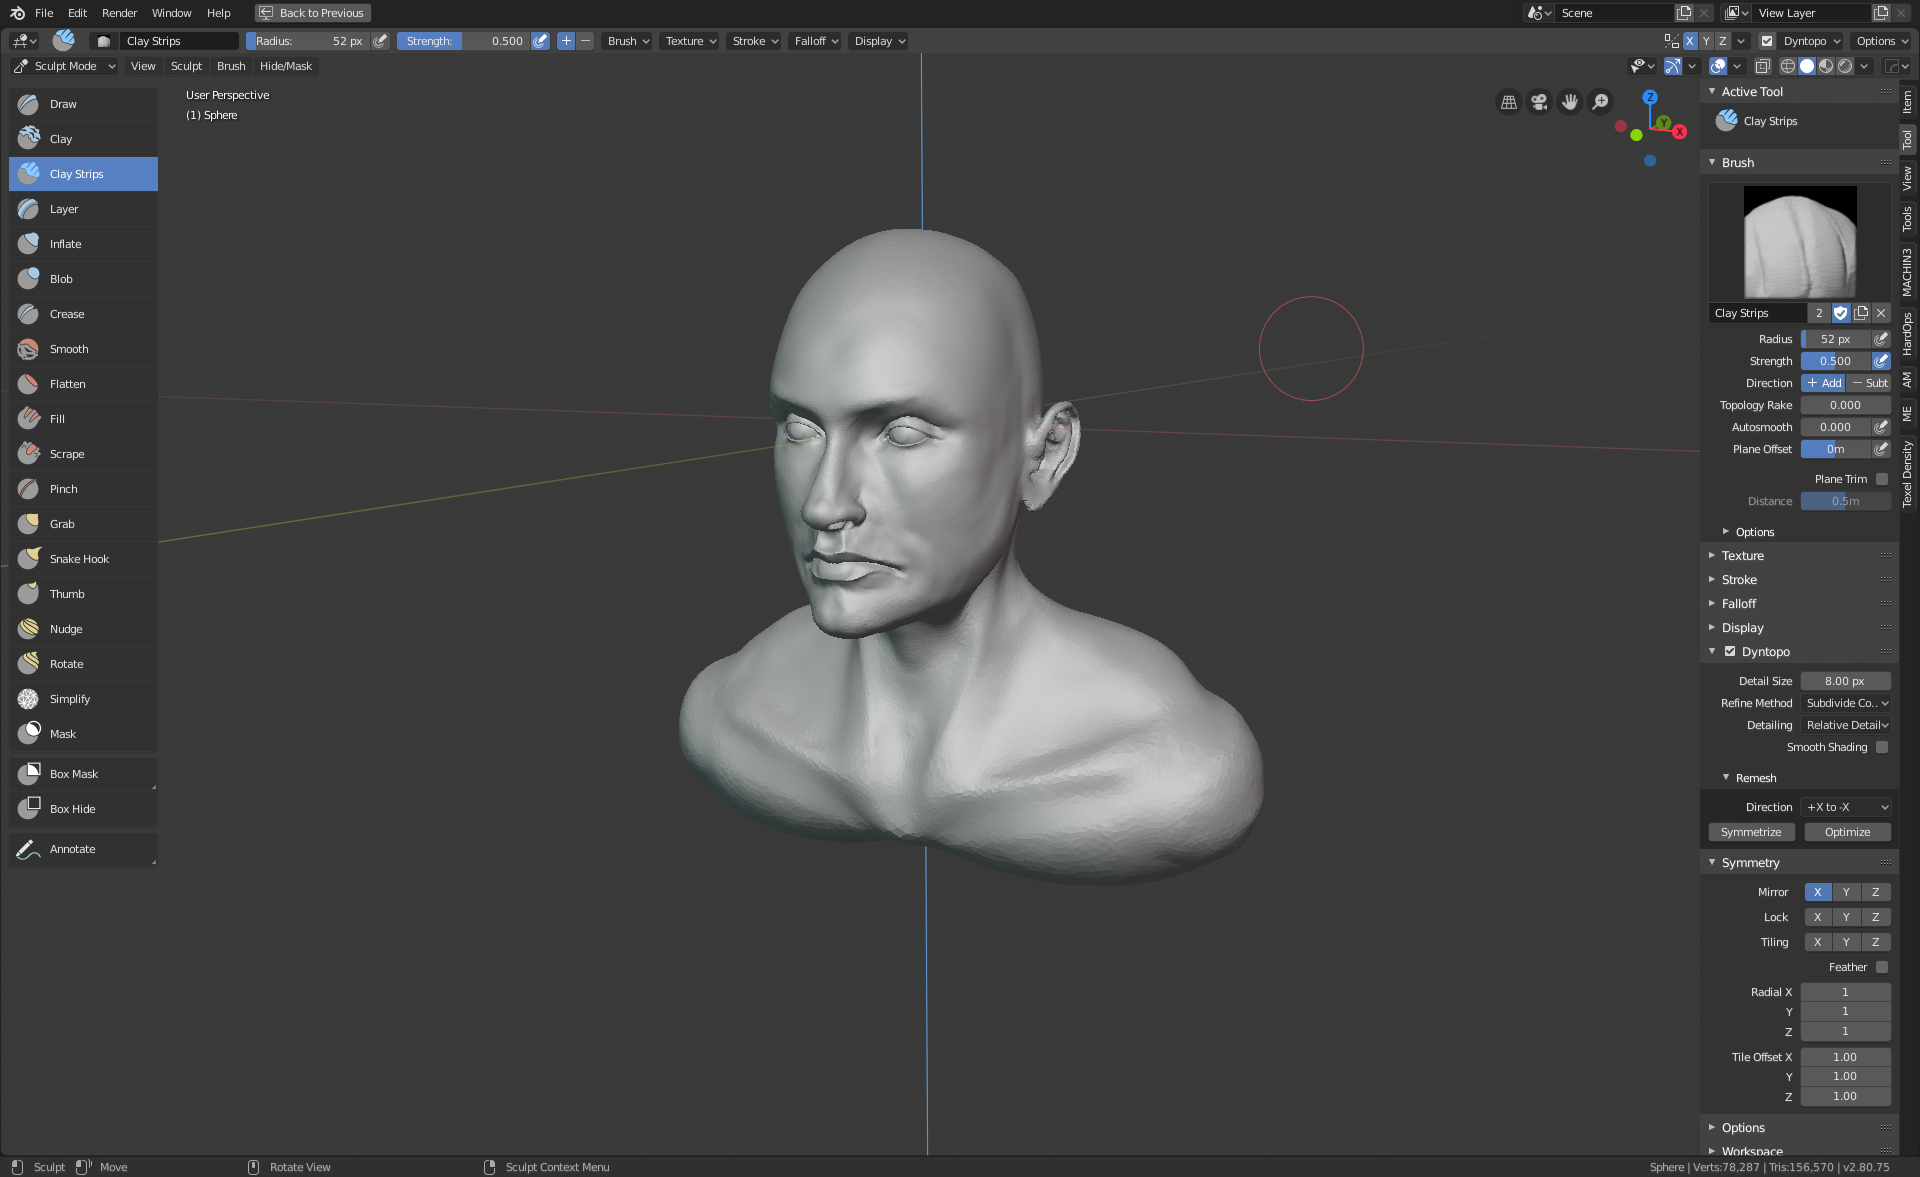Click the Grab brush icon

click(29, 524)
